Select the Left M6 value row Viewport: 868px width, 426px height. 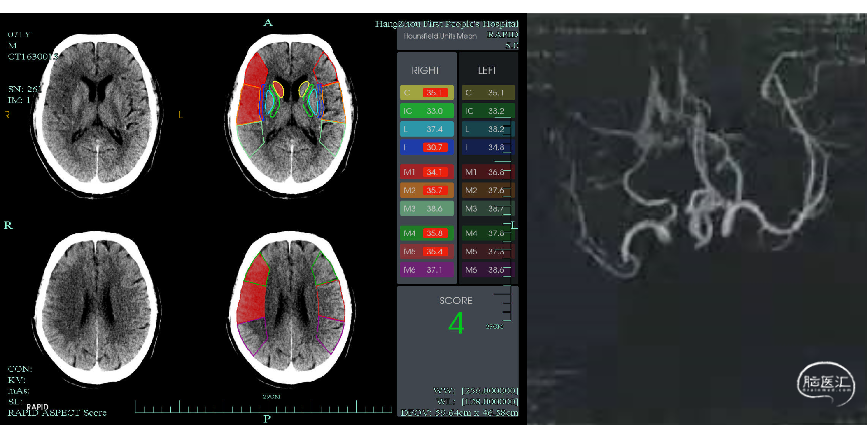pyautogui.click(x=487, y=270)
